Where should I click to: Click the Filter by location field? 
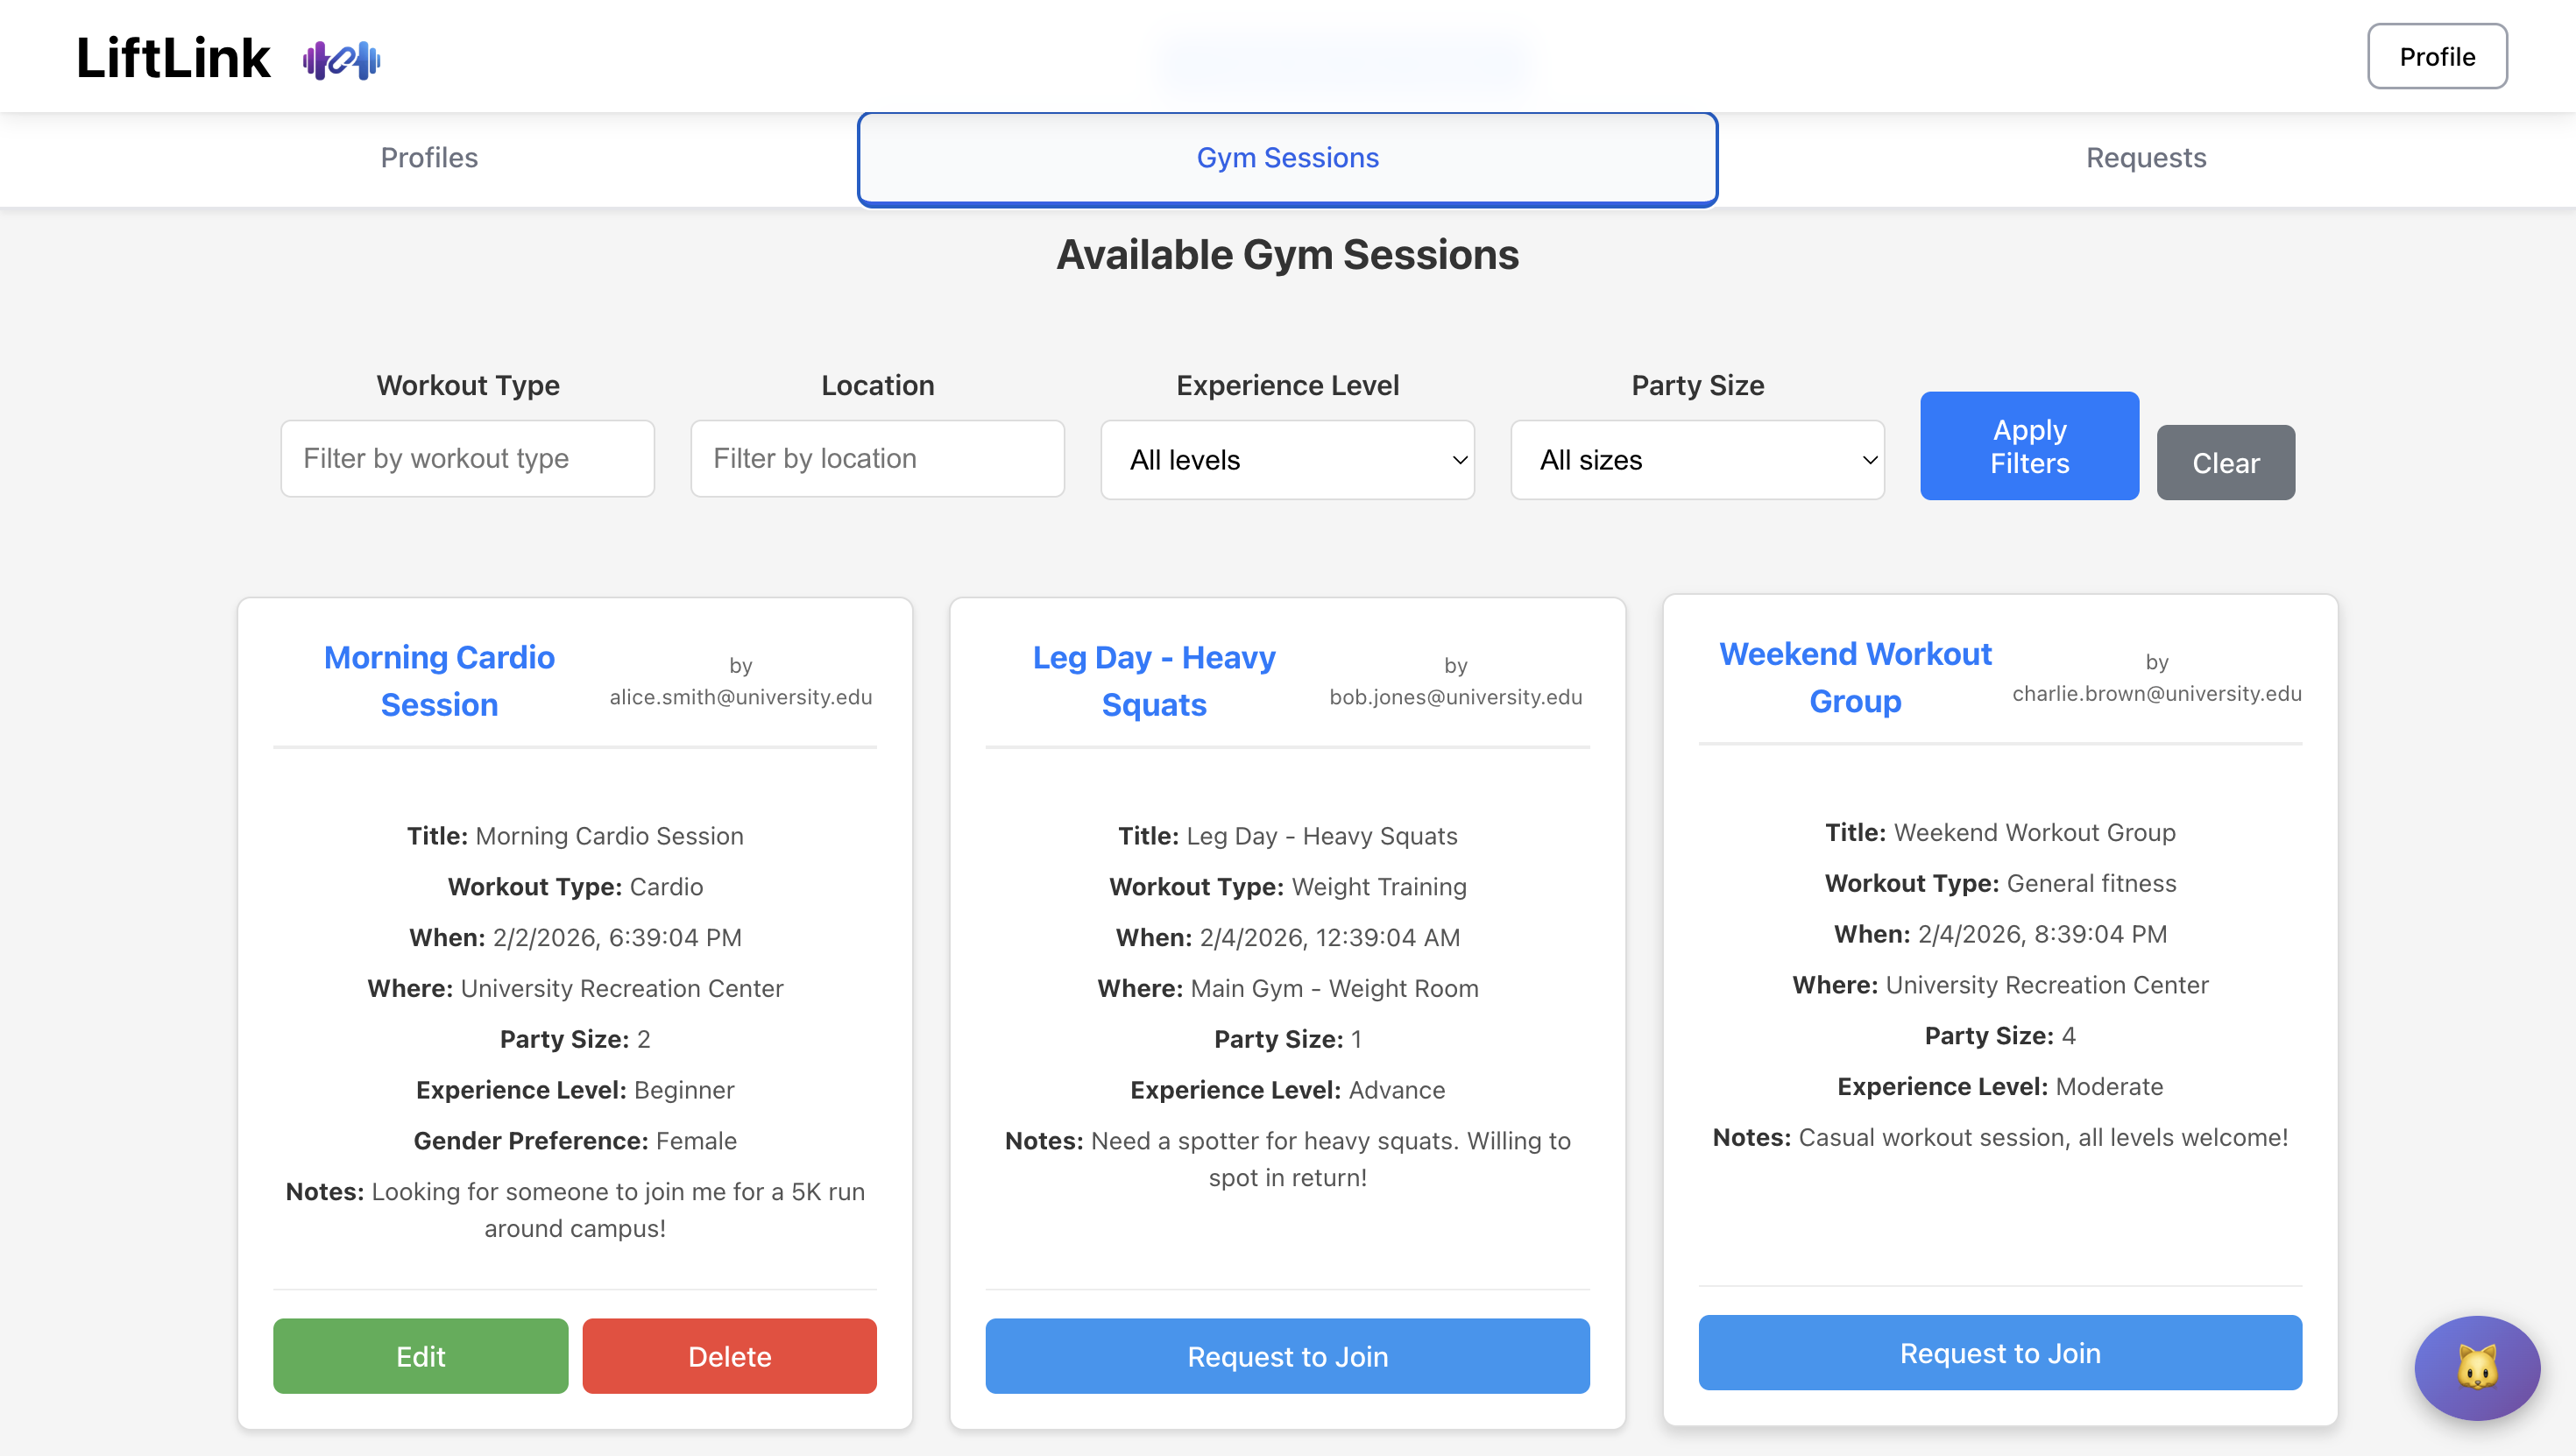877,459
